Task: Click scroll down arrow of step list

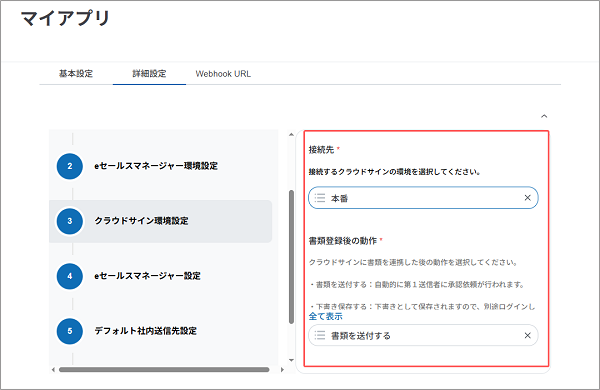Action: tap(292, 360)
